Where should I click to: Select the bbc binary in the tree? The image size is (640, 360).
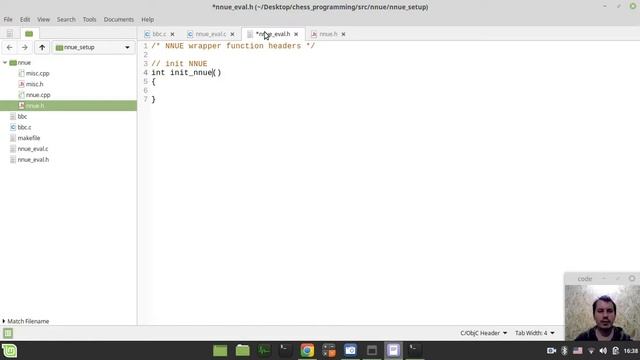coord(22,116)
